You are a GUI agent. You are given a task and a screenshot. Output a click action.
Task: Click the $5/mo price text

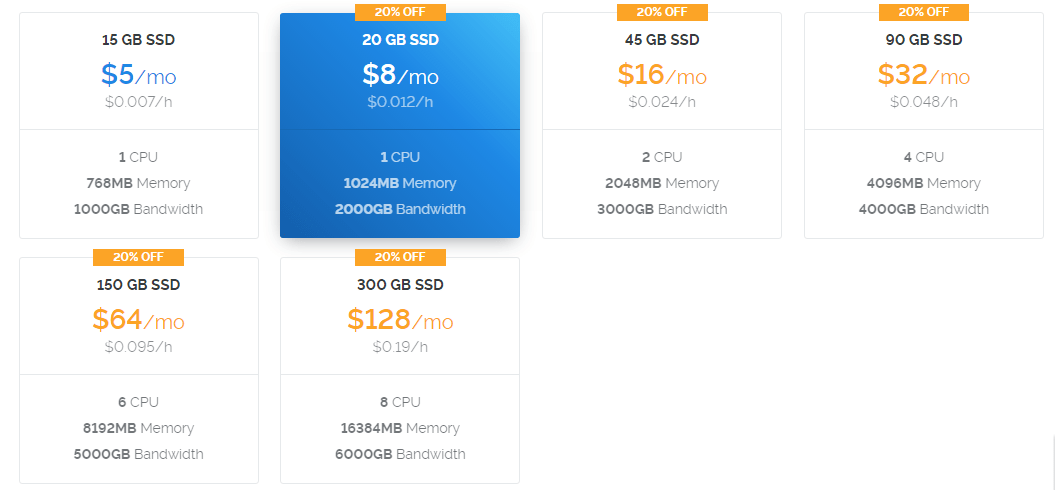tap(139, 75)
